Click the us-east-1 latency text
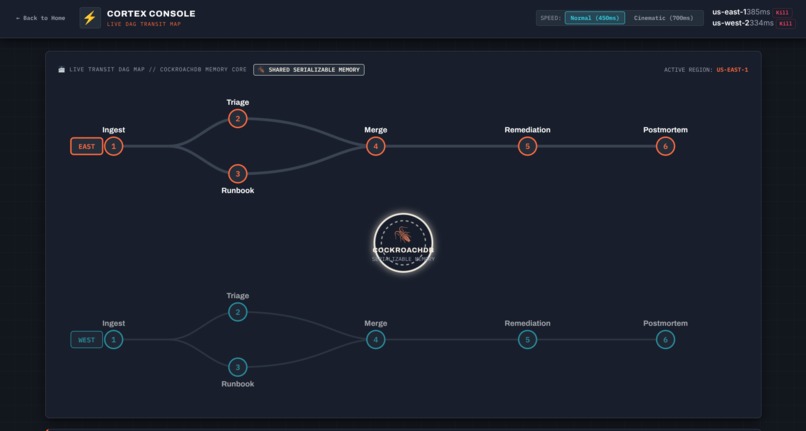 click(x=758, y=12)
